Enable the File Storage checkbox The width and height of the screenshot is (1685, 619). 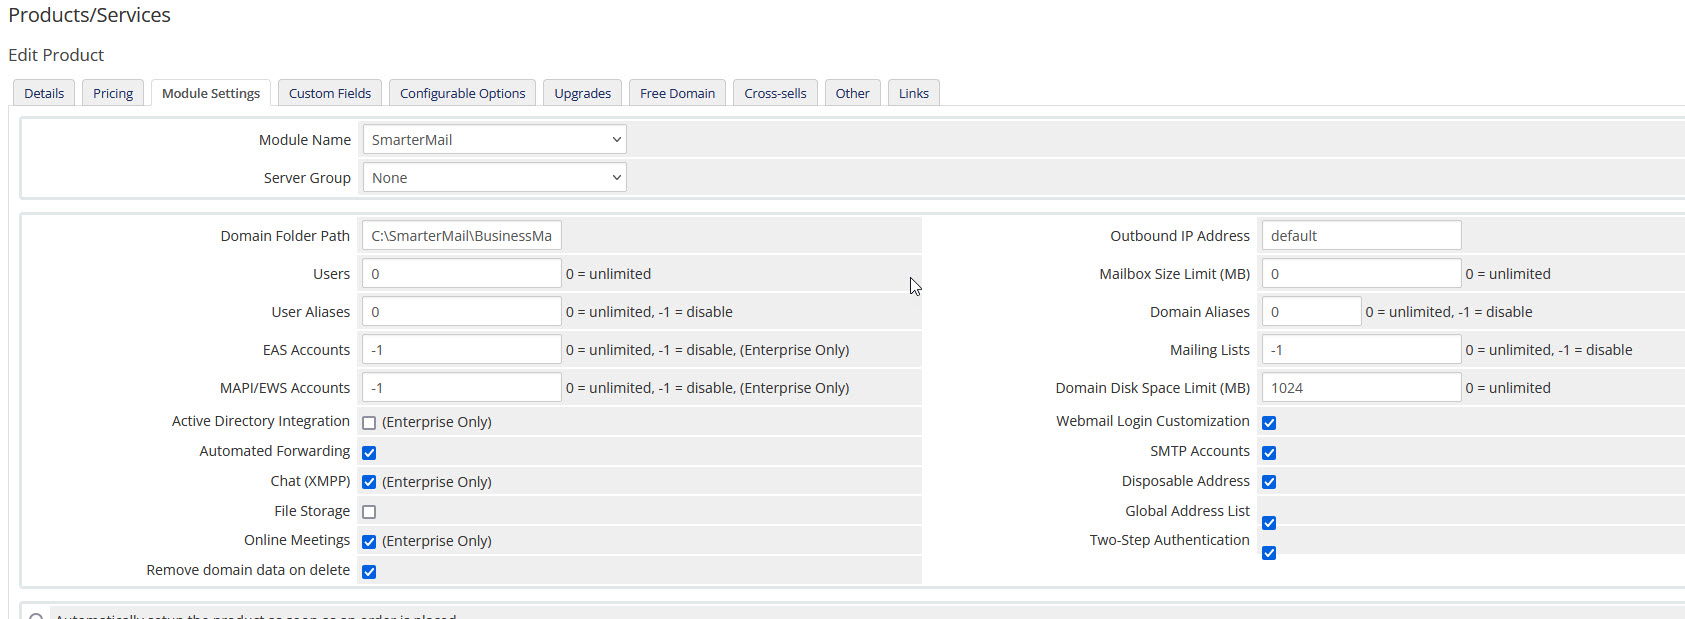point(369,512)
